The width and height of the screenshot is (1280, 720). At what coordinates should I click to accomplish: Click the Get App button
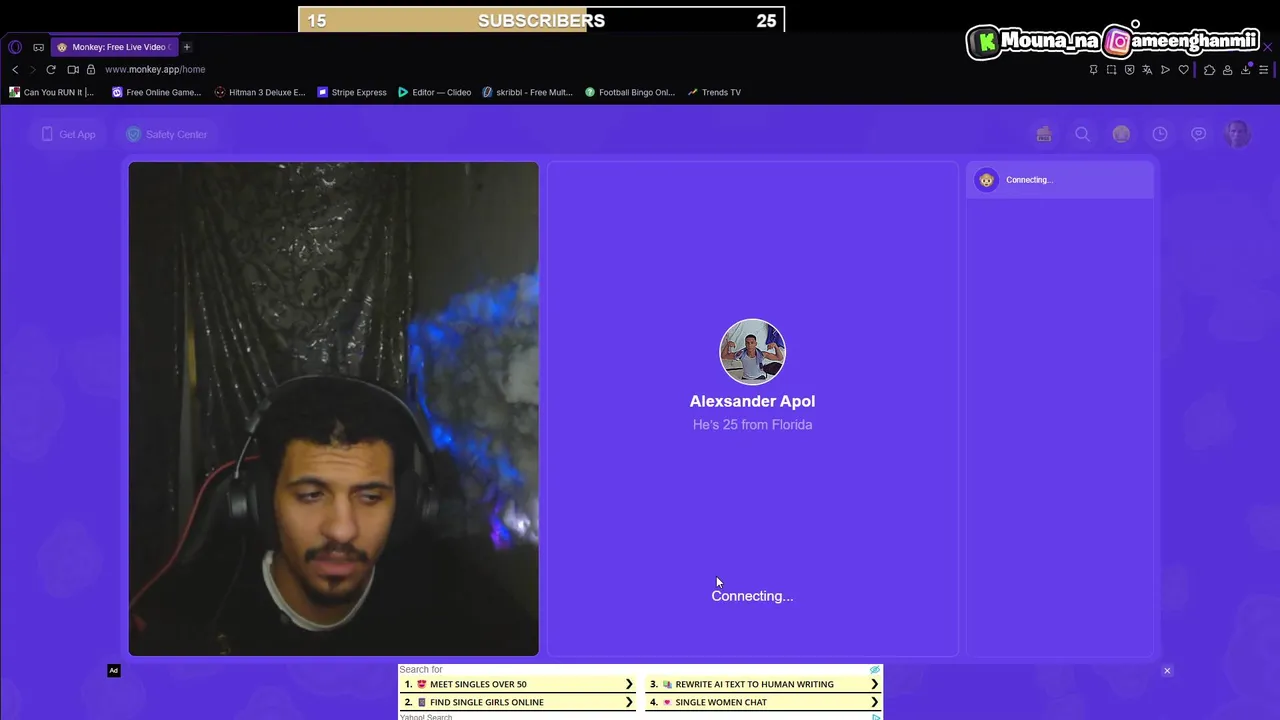68,134
